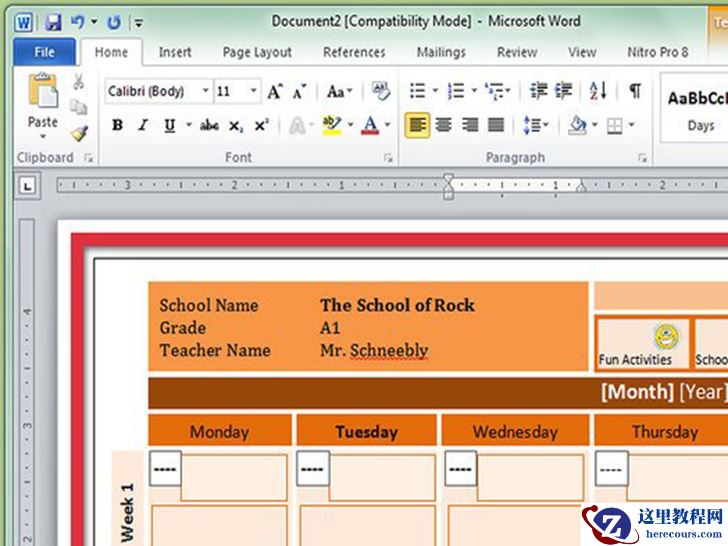Viewport: 728px width, 546px height.
Task: Open the font size dropdown showing 11
Action: pyautogui.click(x=254, y=91)
